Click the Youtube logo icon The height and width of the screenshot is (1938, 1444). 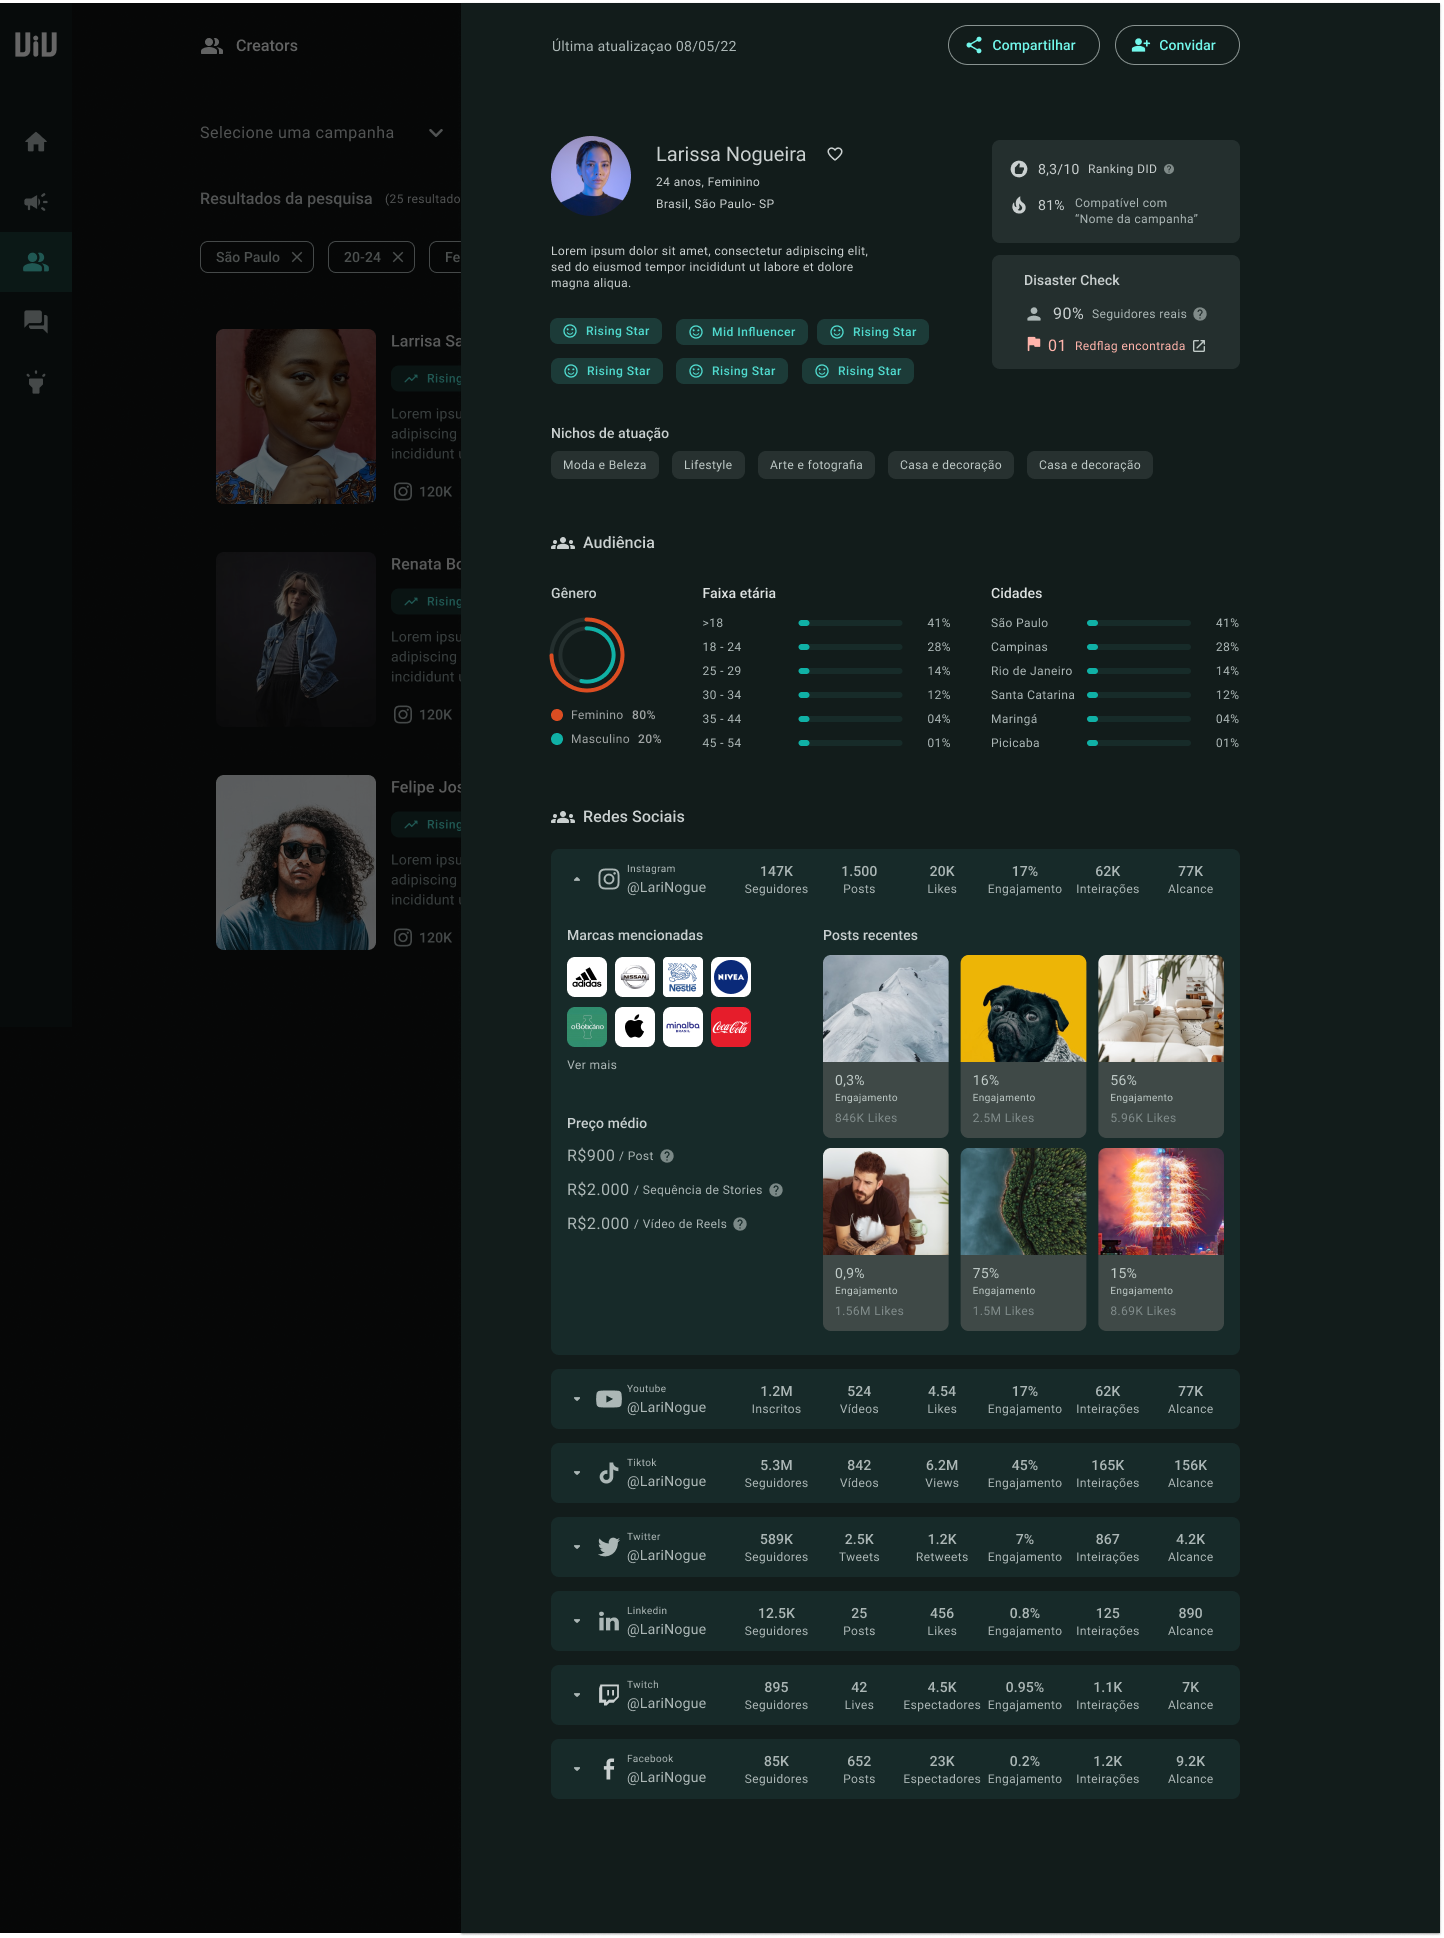pyautogui.click(x=609, y=1399)
